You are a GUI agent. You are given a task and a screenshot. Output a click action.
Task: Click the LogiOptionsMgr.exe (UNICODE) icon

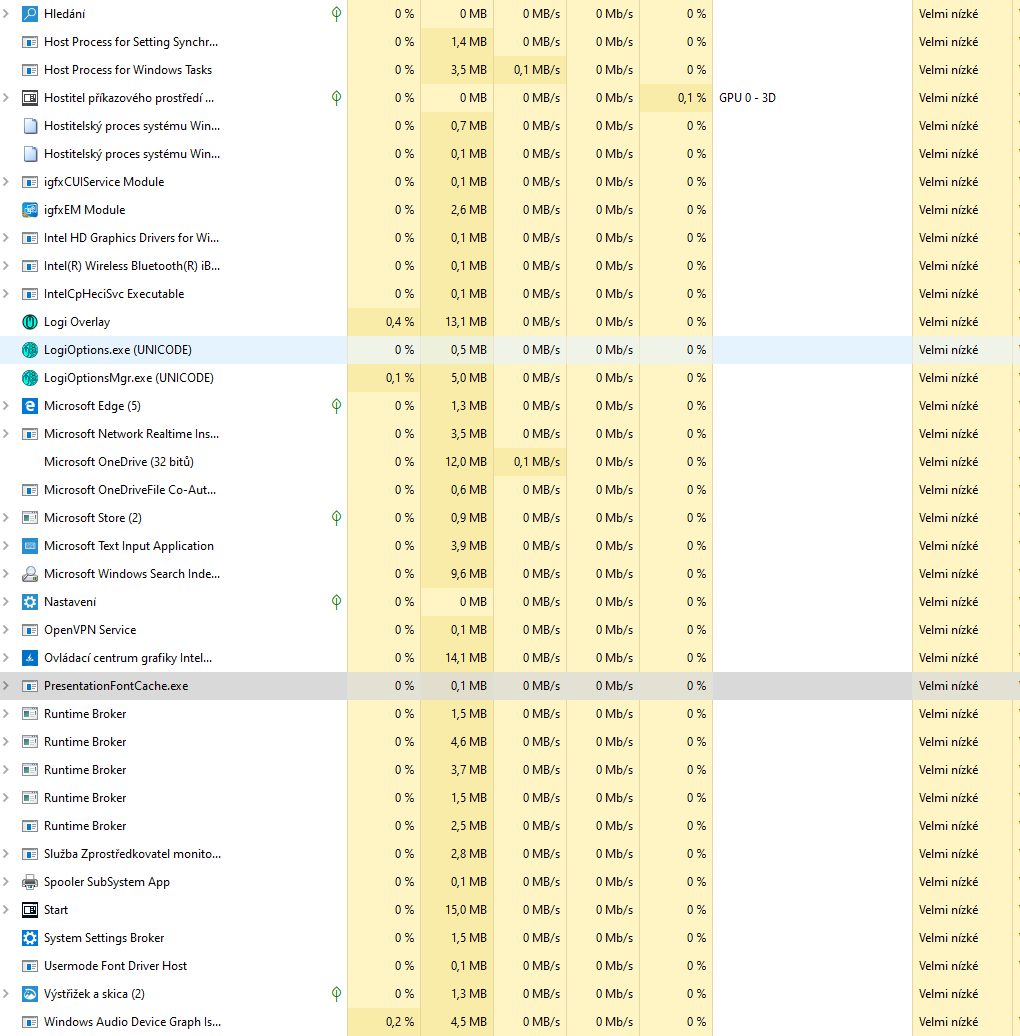30,378
